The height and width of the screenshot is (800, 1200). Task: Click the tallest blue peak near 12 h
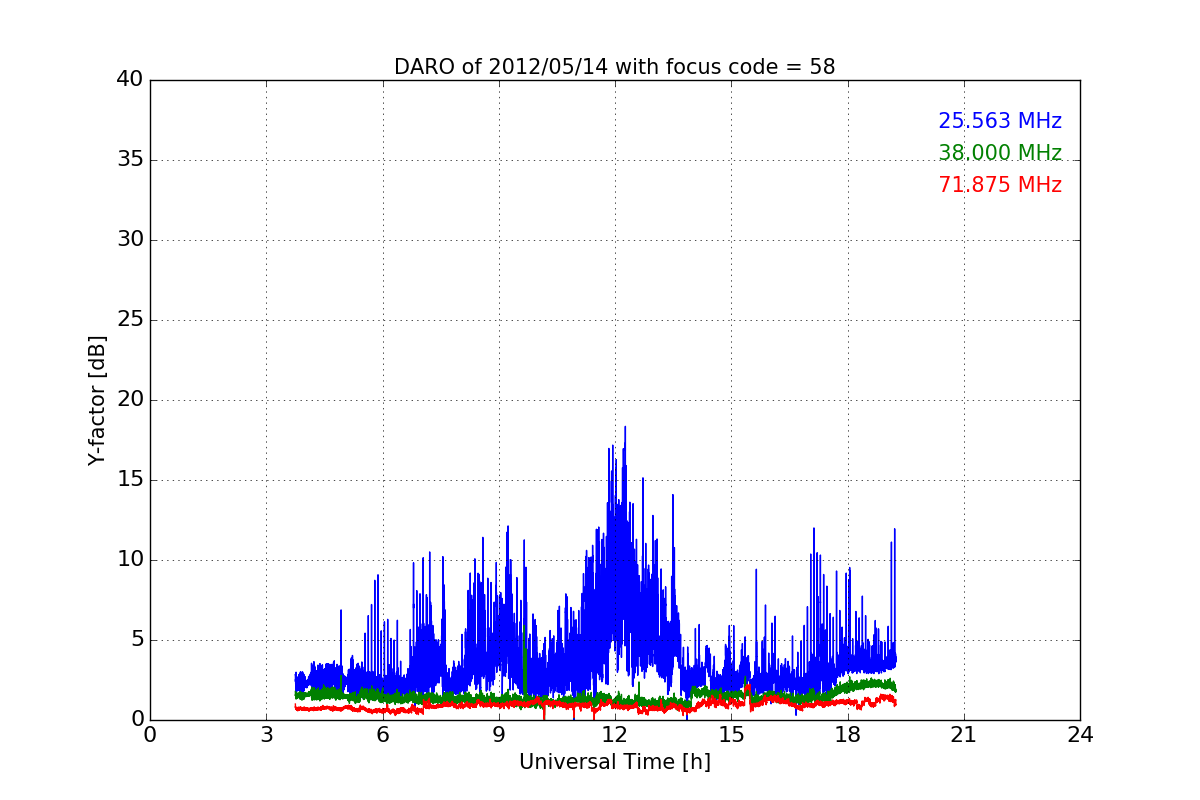click(x=625, y=428)
